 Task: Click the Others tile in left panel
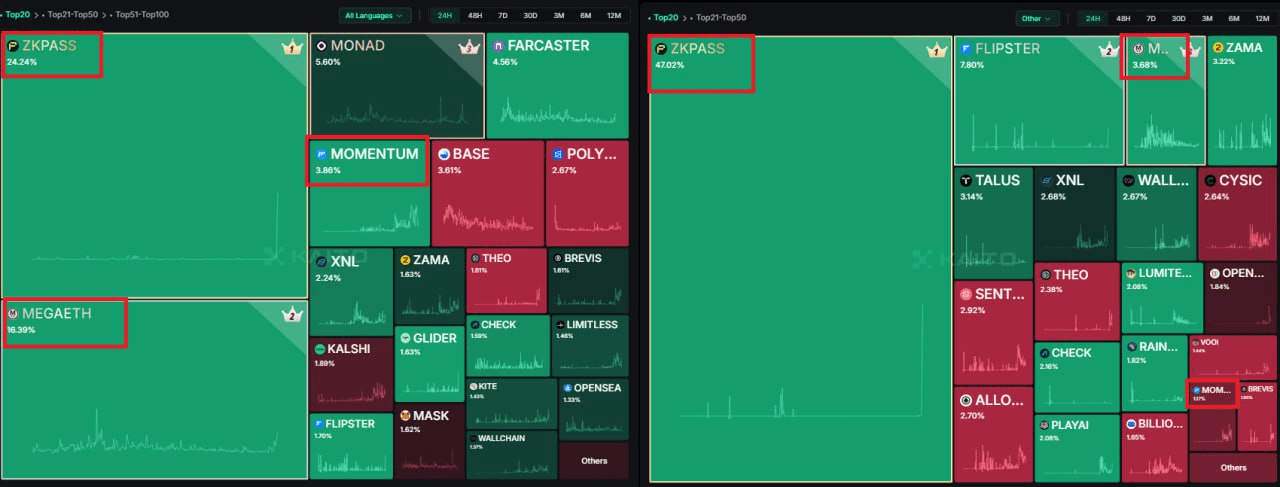click(x=594, y=461)
